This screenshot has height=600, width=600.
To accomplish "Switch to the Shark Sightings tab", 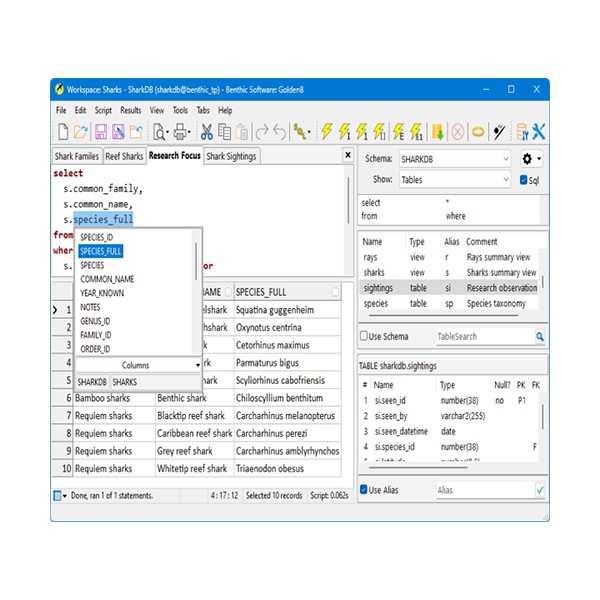I will tap(232, 156).
